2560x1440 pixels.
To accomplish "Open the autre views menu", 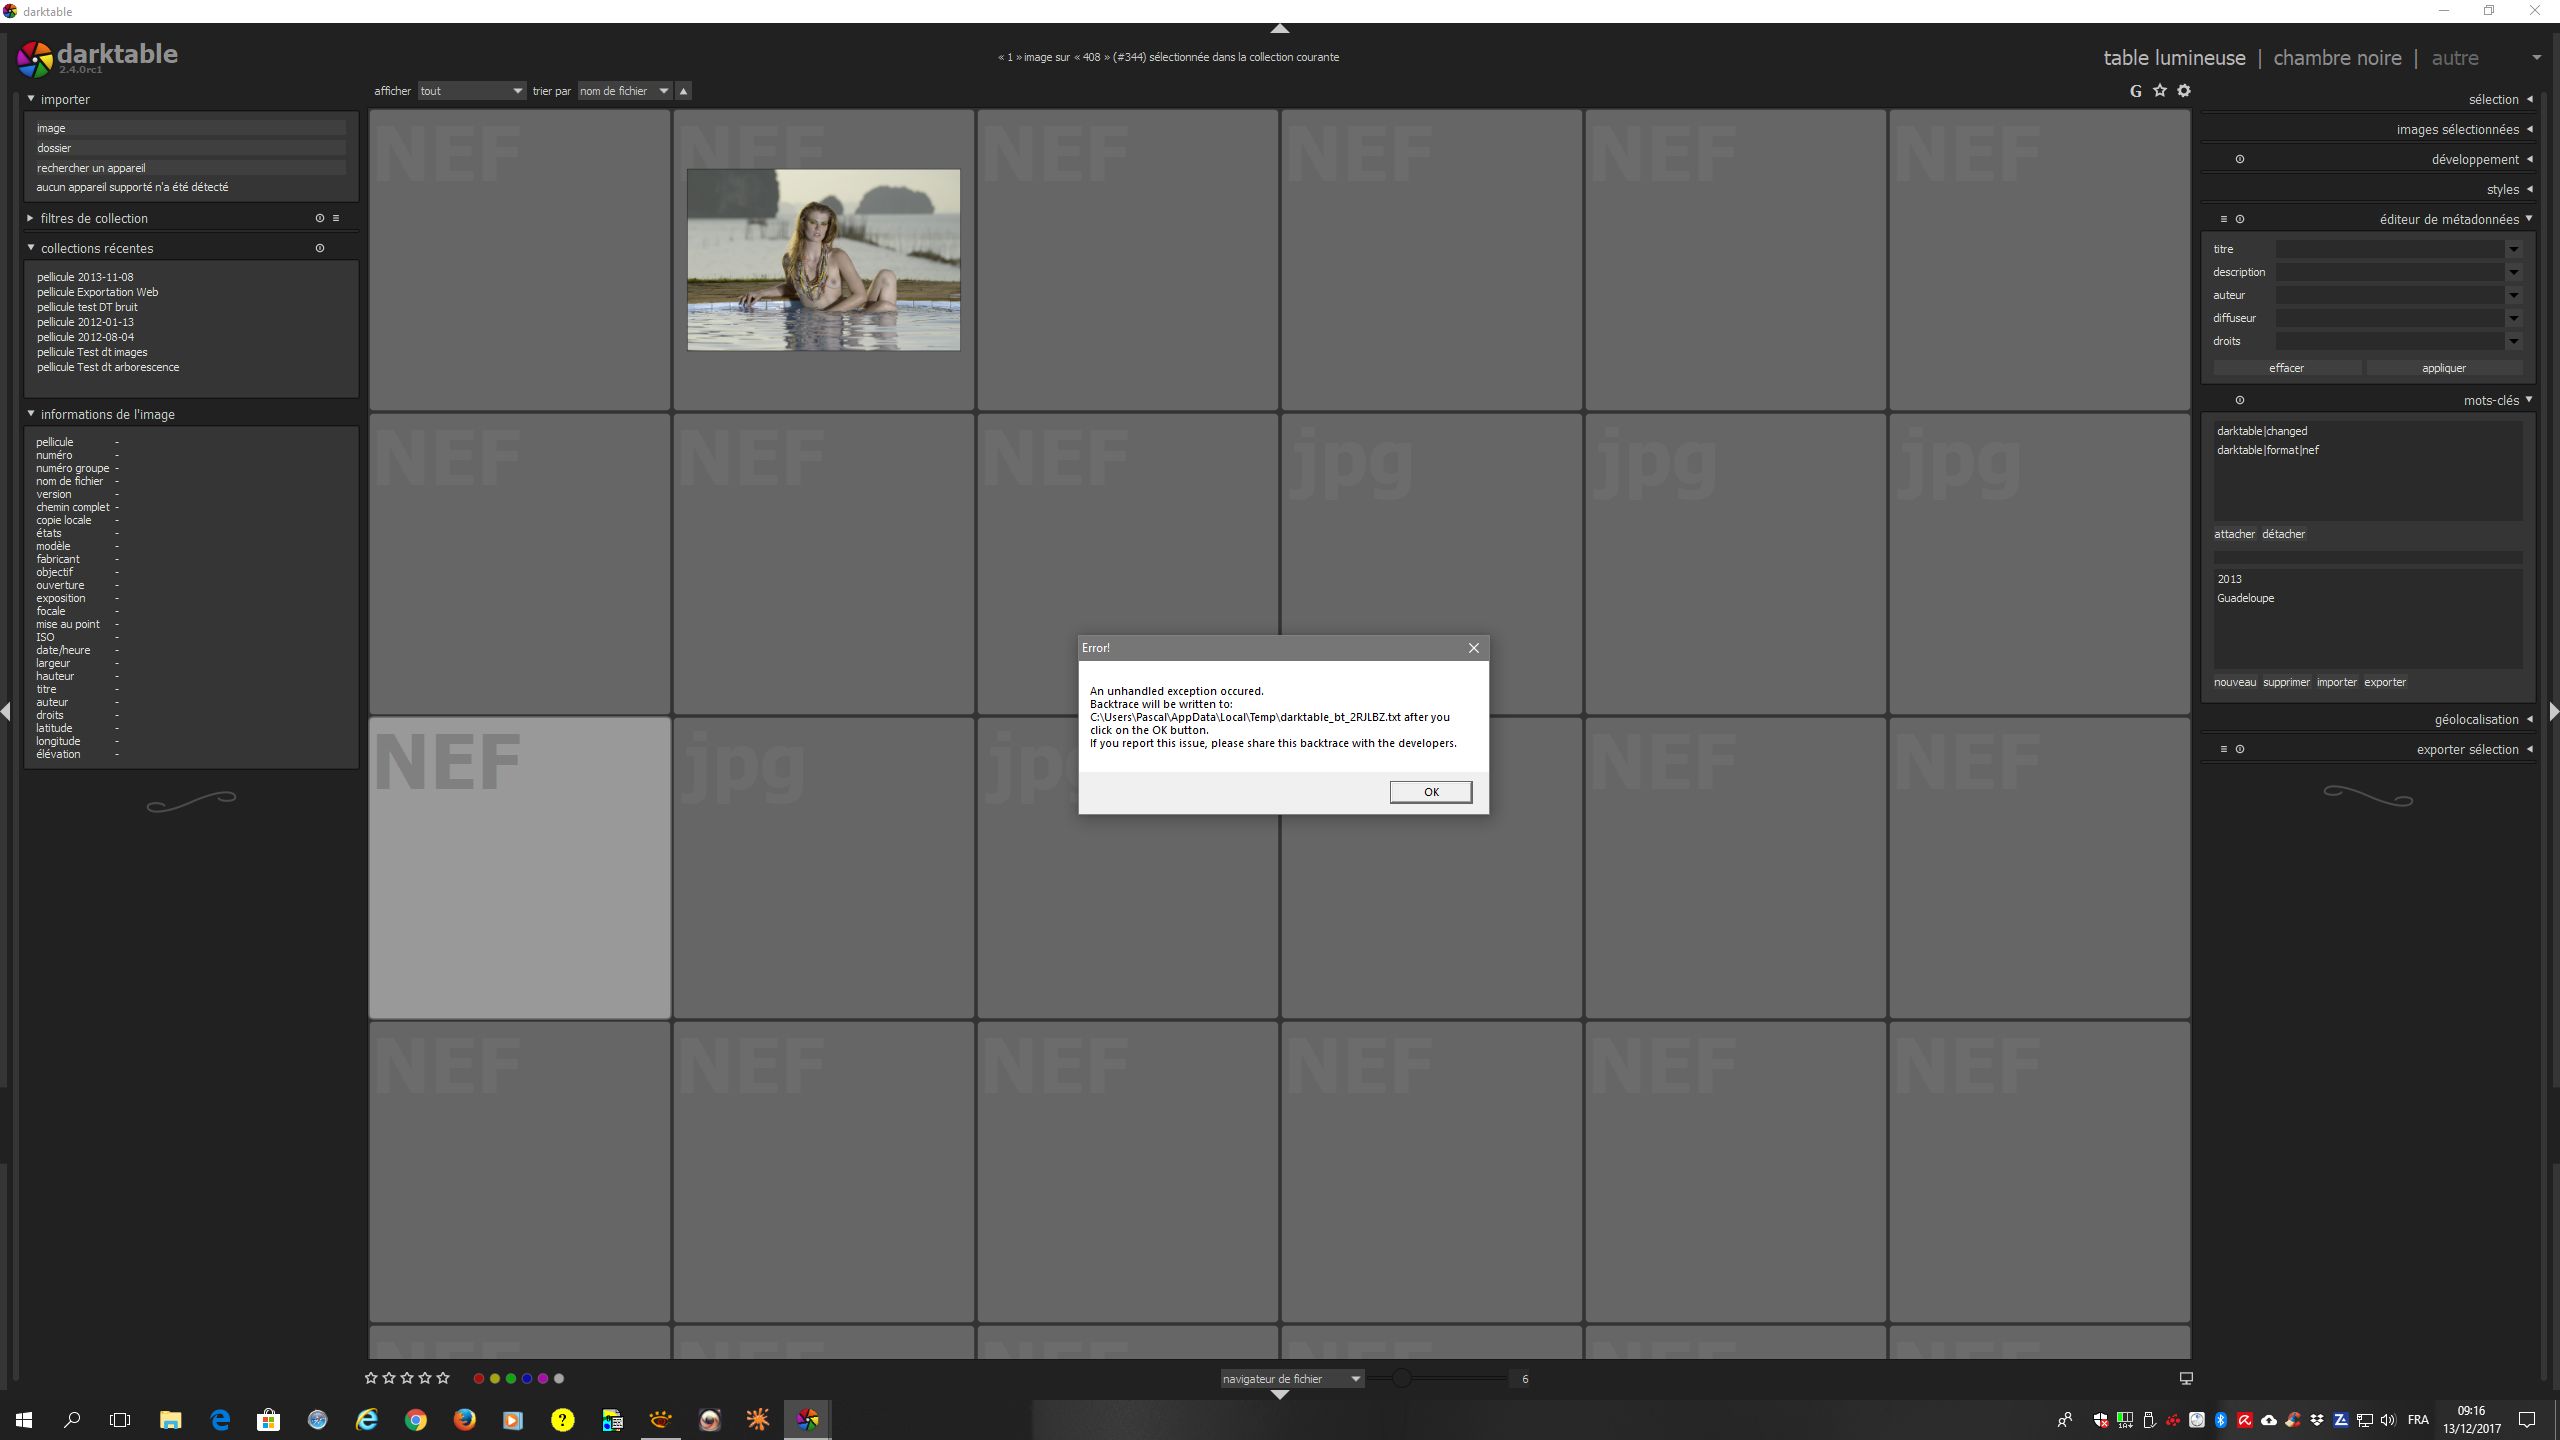I will [x=2455, y=58].
